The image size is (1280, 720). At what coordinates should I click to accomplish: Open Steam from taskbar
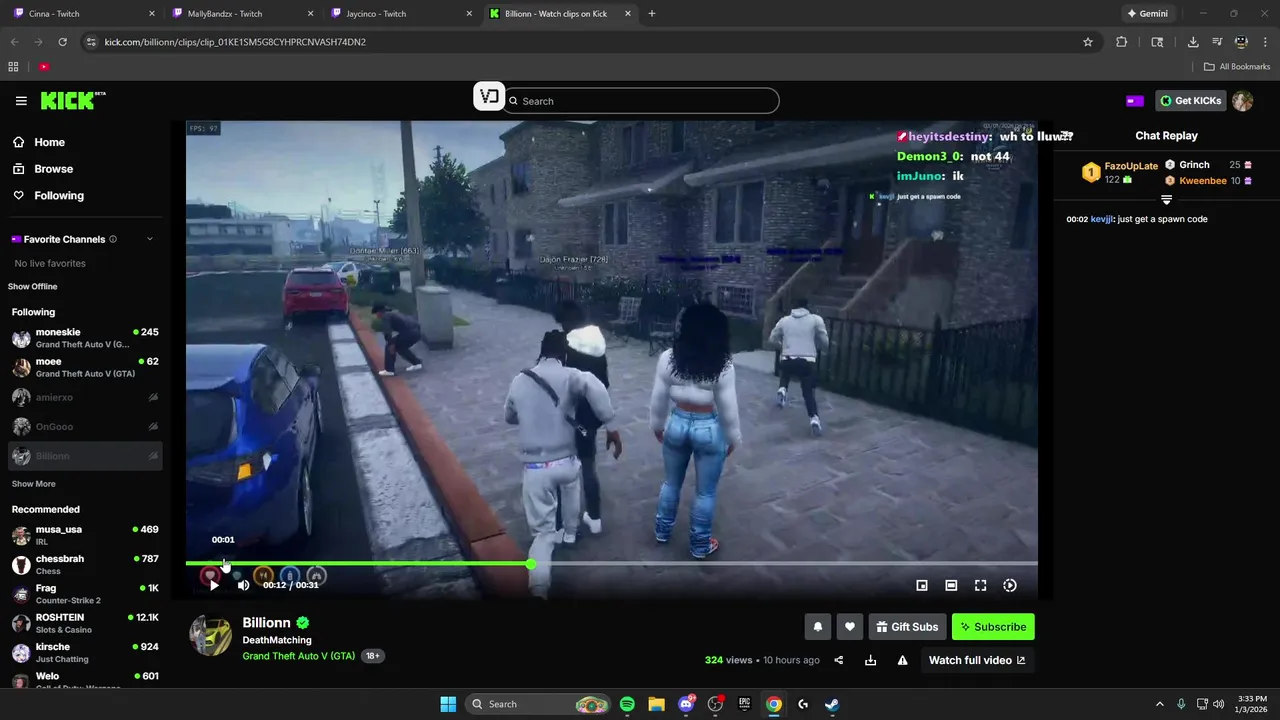(x=832, y=704)
